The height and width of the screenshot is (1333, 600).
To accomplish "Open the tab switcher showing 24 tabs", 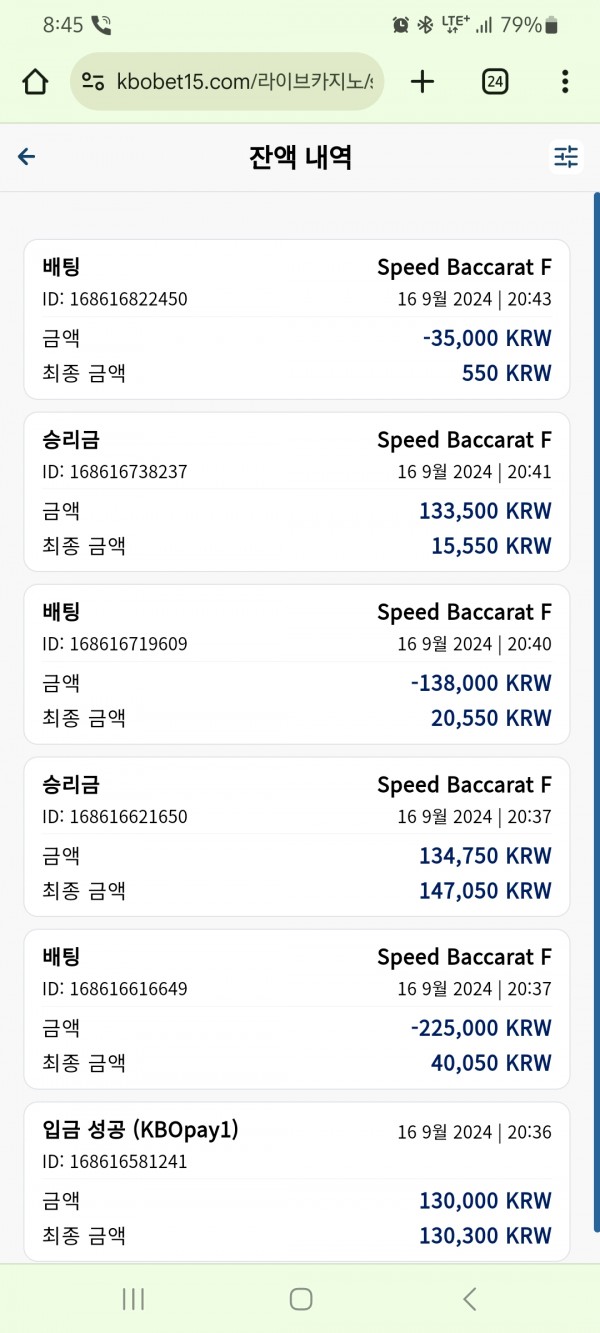I will [494, 82].
